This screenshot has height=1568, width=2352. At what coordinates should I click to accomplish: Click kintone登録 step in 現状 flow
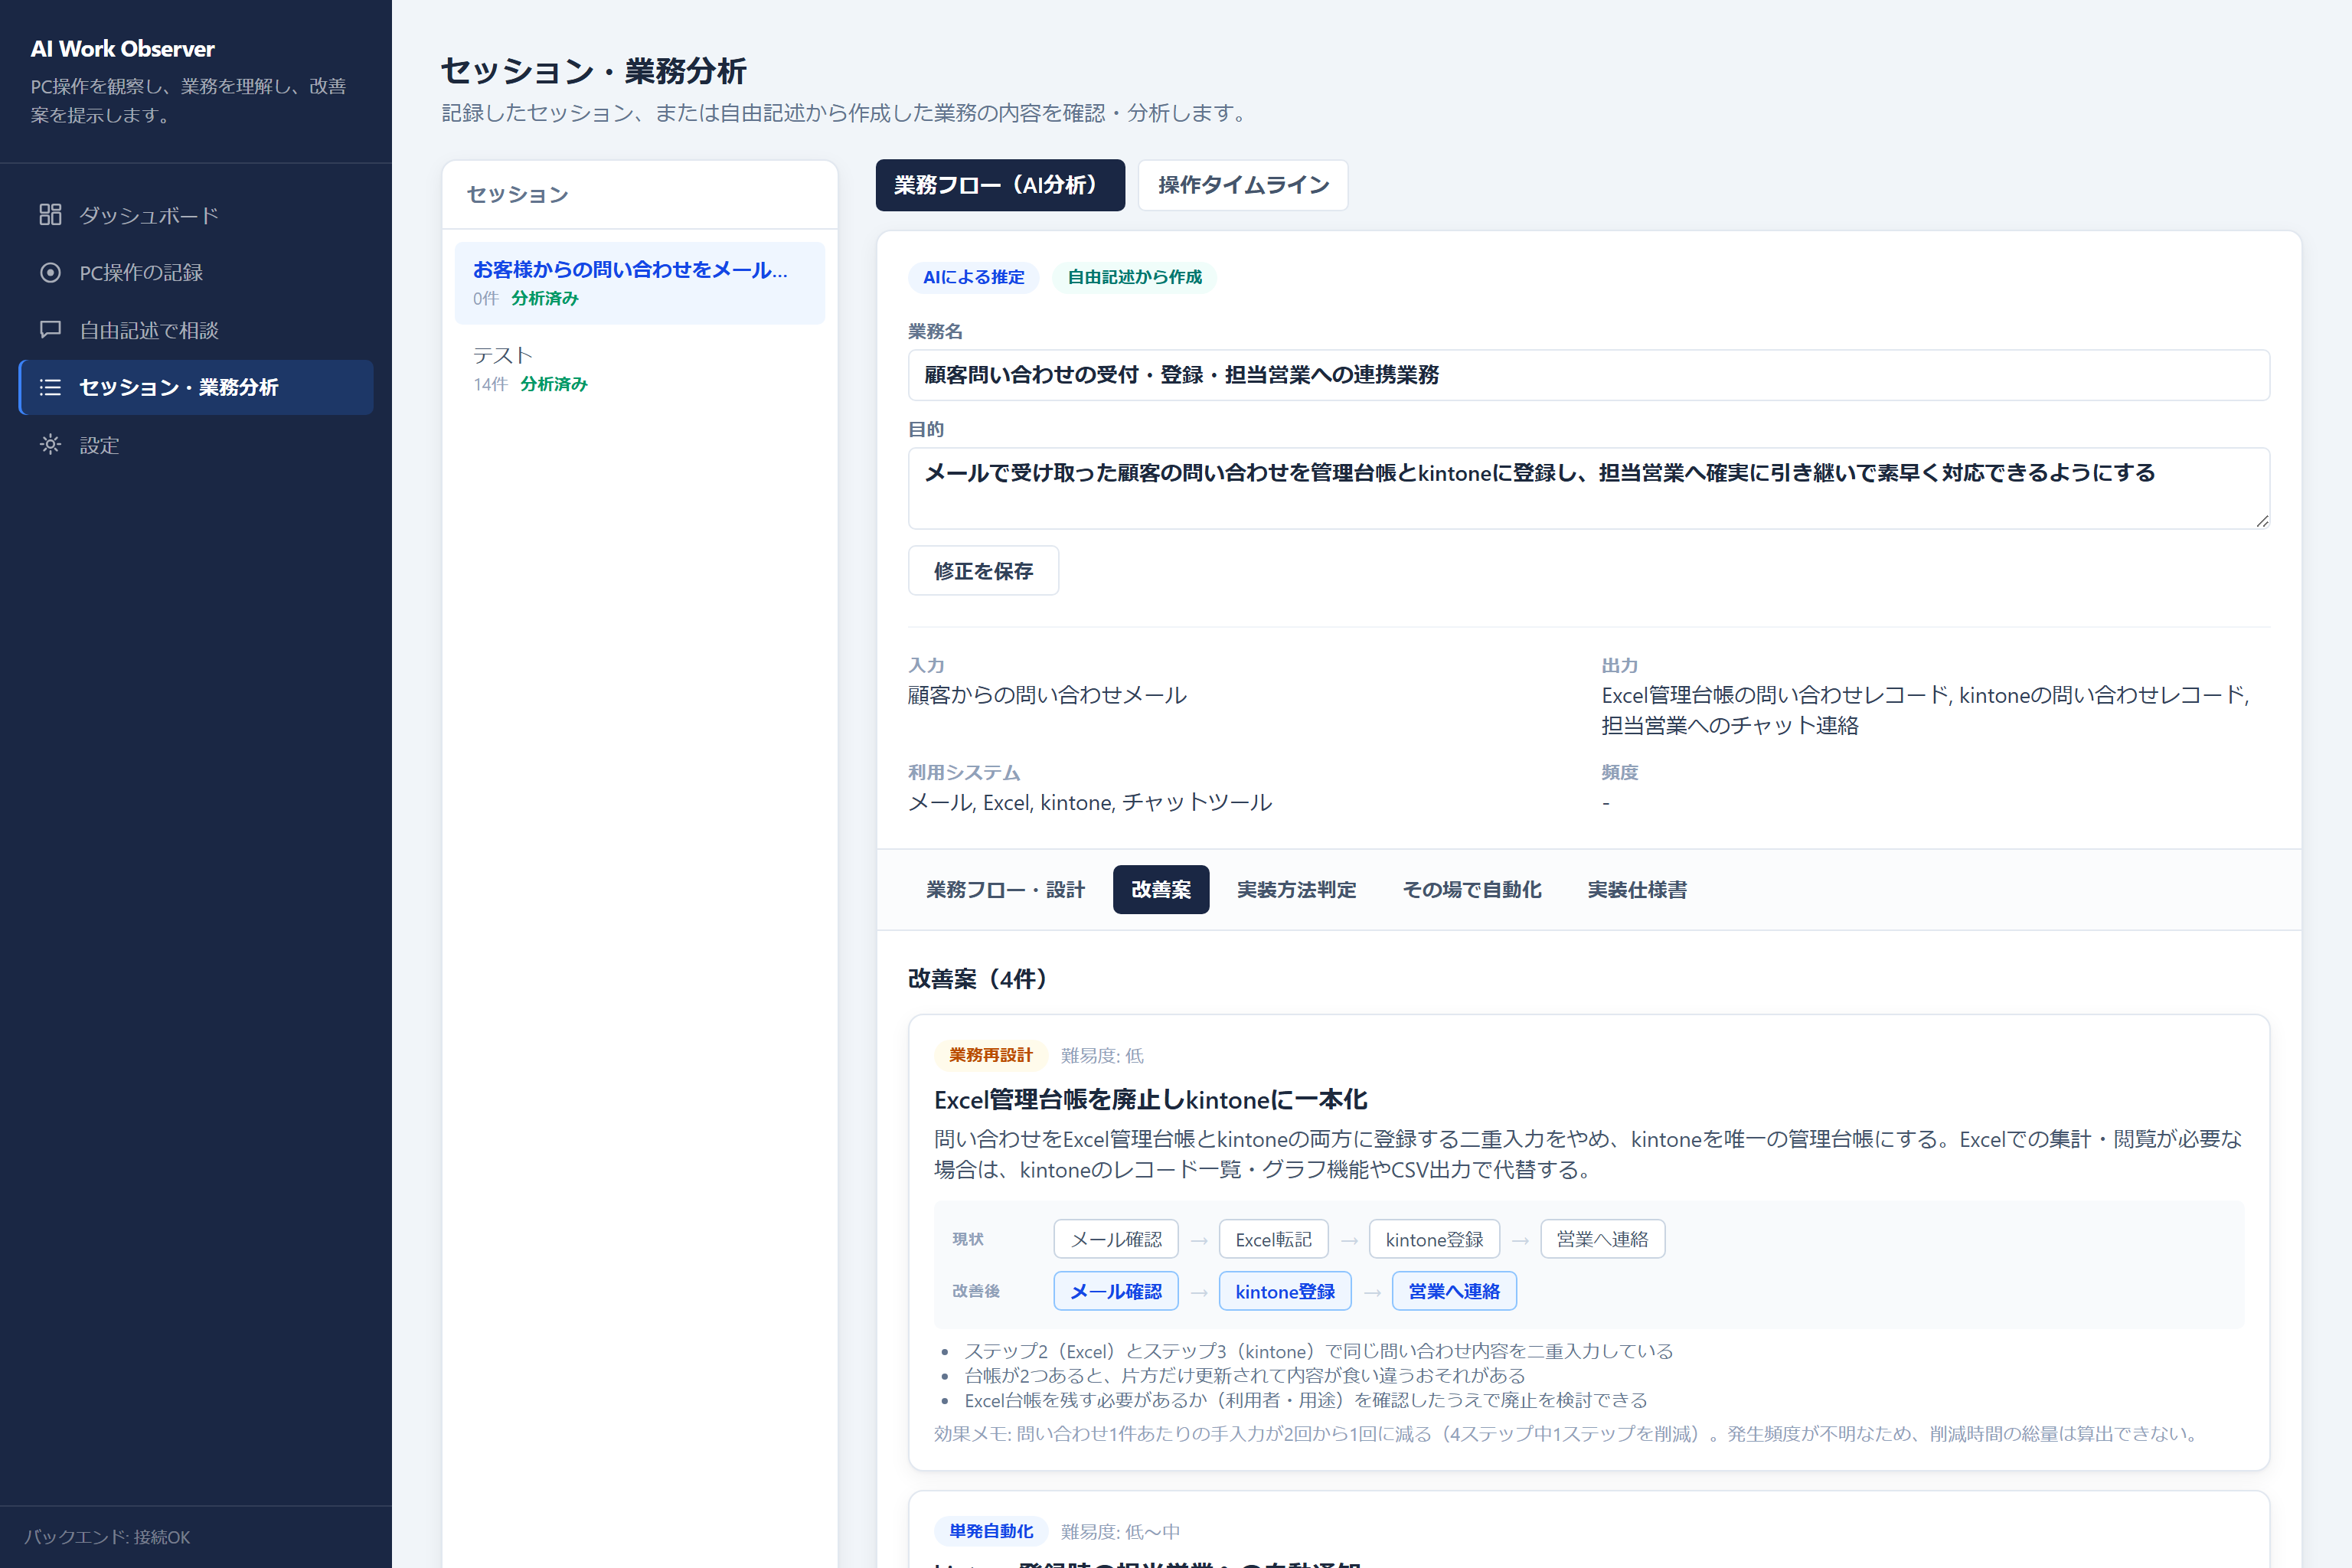click(1434, 1239)
